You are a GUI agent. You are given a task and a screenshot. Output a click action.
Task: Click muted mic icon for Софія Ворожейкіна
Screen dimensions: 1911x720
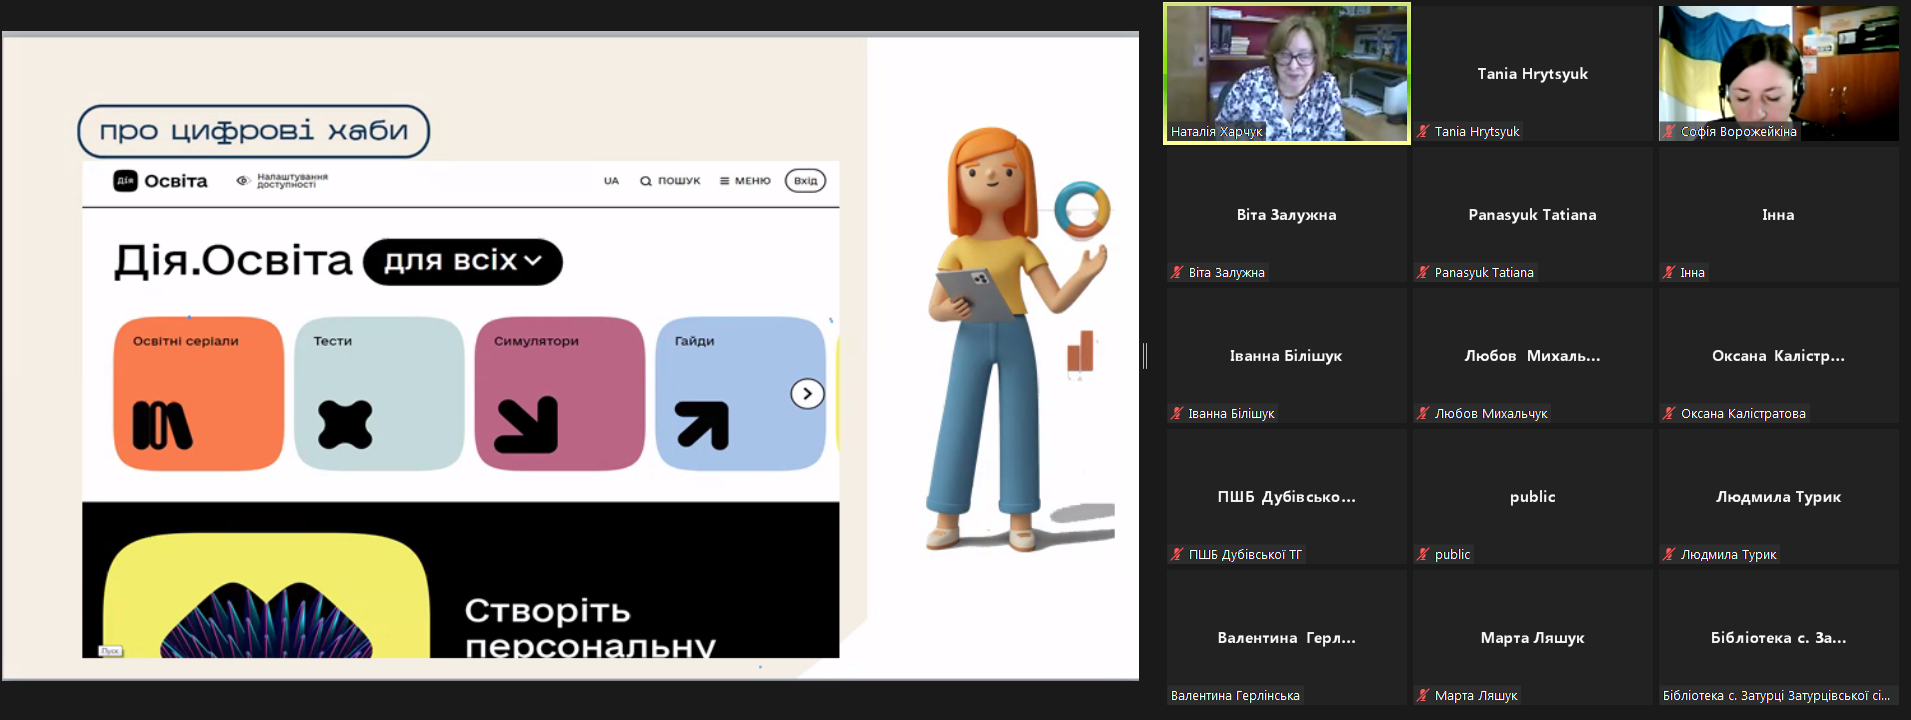pyautogui.click(x=1669, y=131)
